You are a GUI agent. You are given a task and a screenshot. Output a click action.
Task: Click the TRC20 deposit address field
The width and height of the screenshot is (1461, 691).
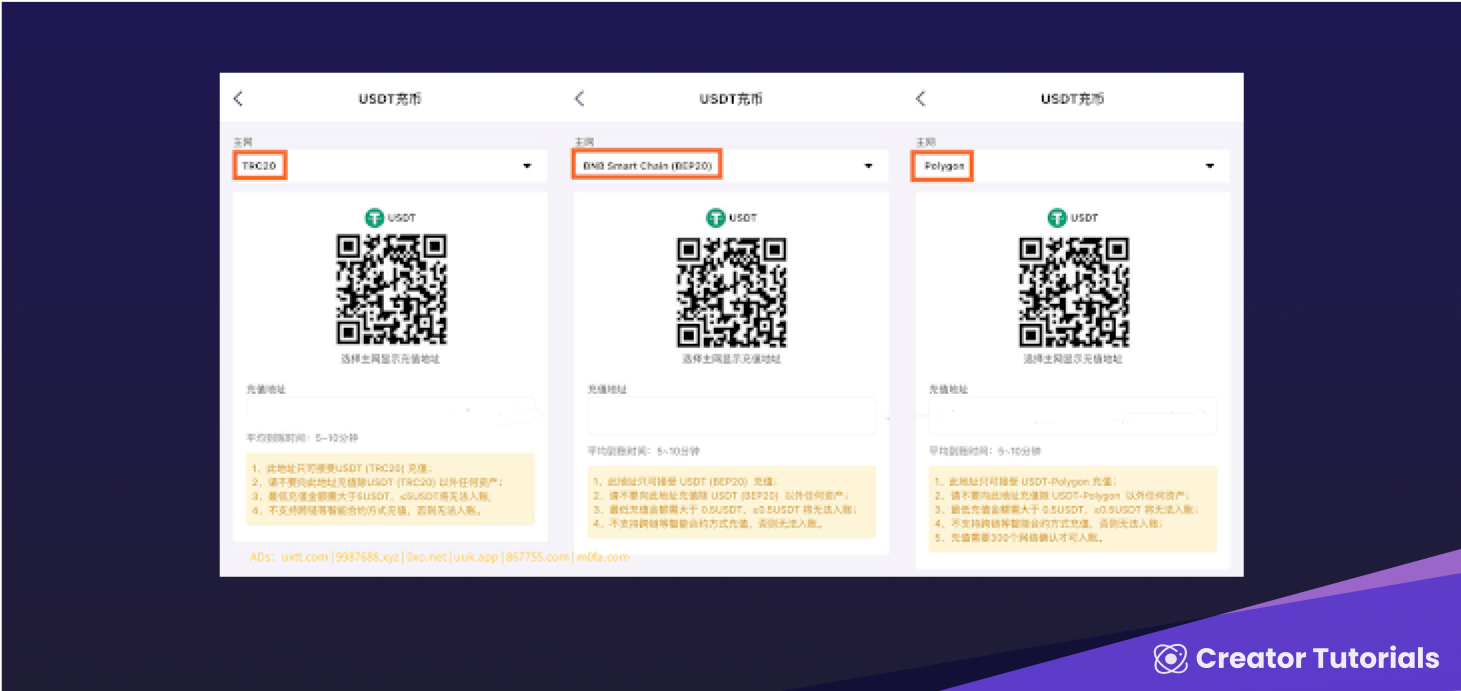391,412
